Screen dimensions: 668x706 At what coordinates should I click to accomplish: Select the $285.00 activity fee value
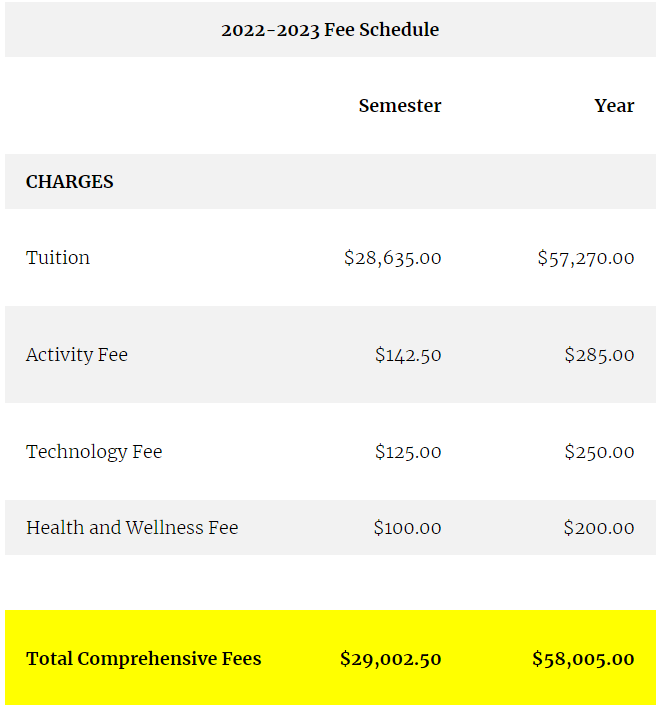pos(599,355)
